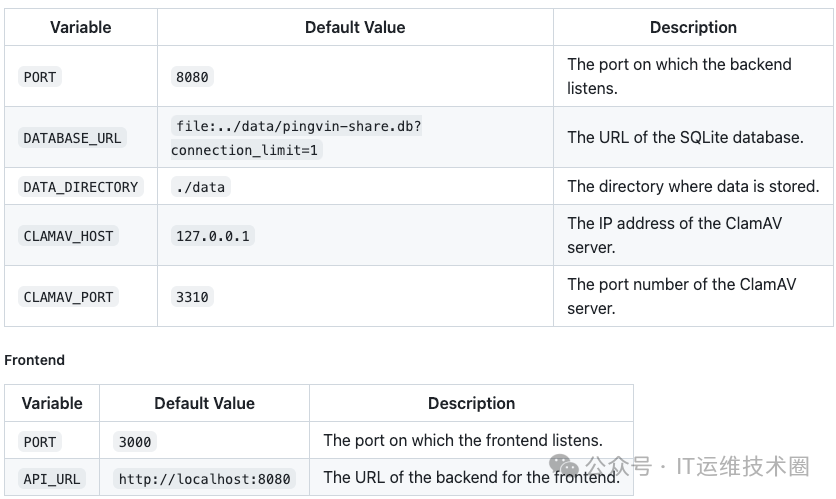This screenshot has width=836, height=499.
Task: Select the API_URL variable code
Action: 52,479
